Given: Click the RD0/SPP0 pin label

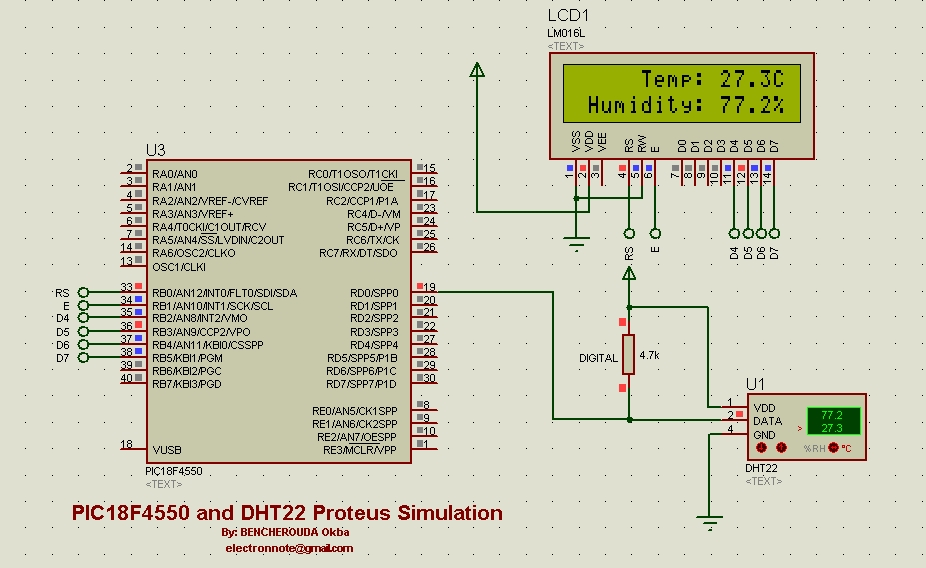Looking at the screenshot, I should tap(374, 293).
